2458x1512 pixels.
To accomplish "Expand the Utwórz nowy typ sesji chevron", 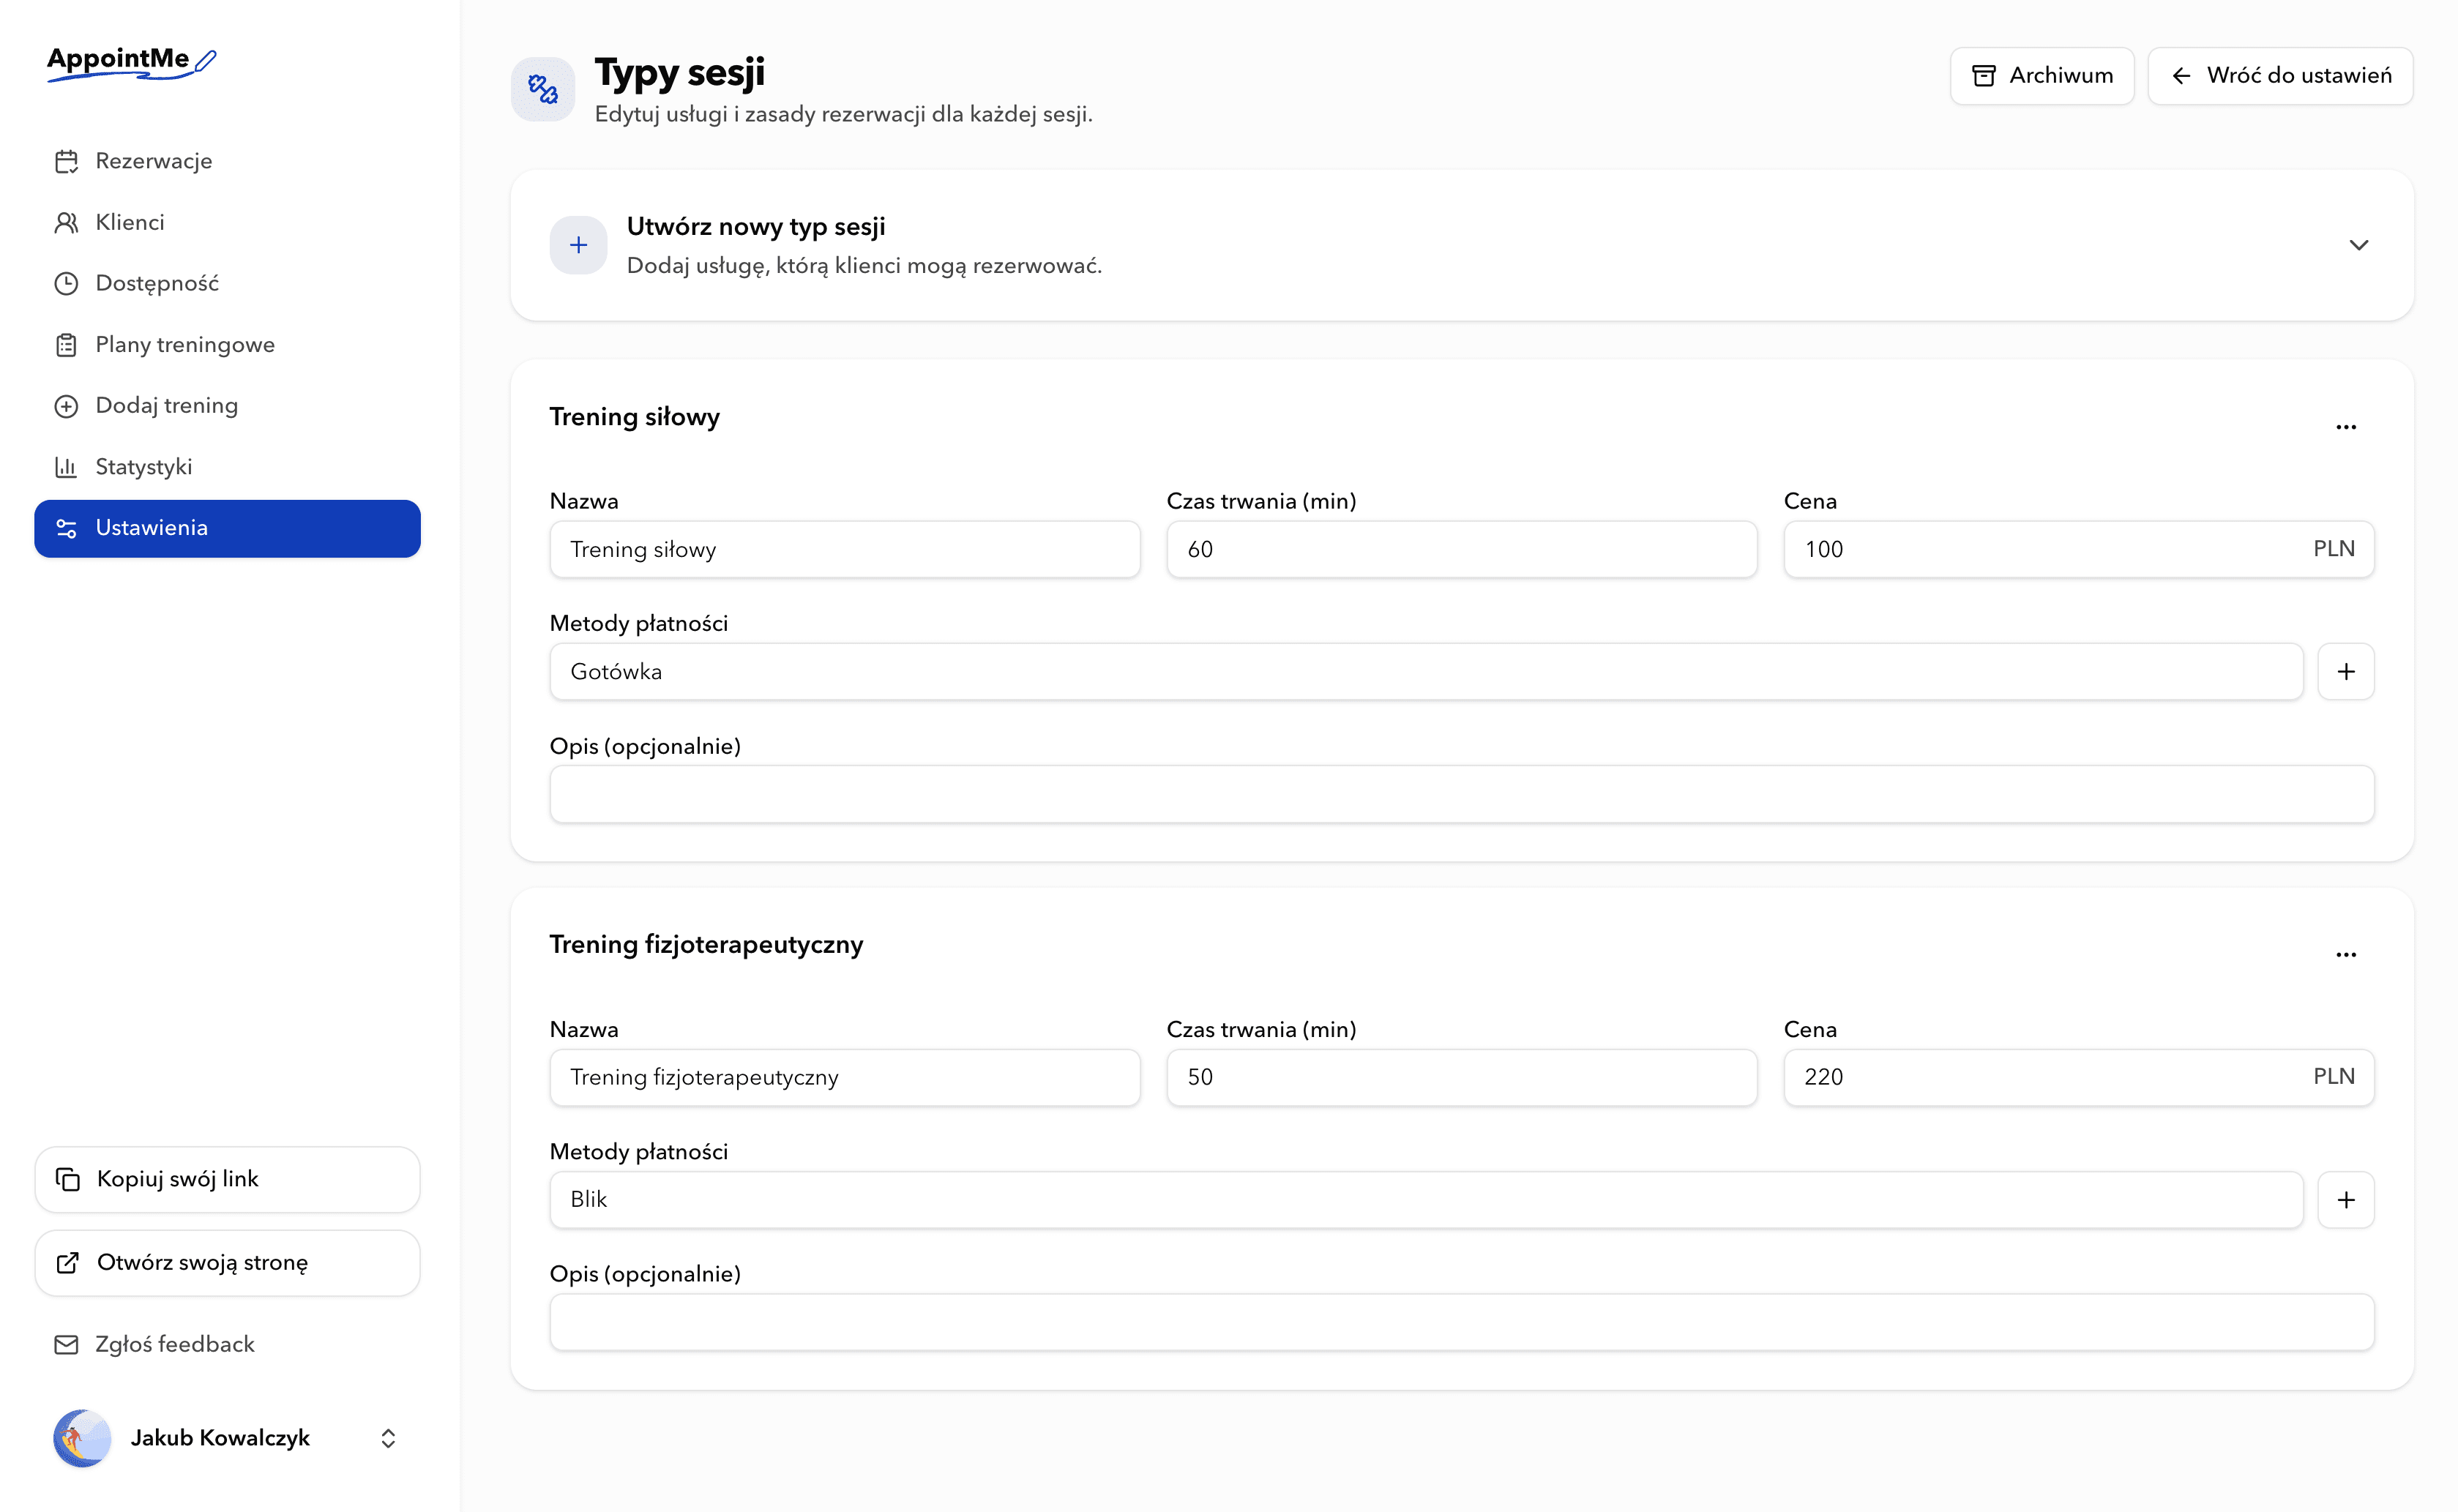I will 2358,245.
